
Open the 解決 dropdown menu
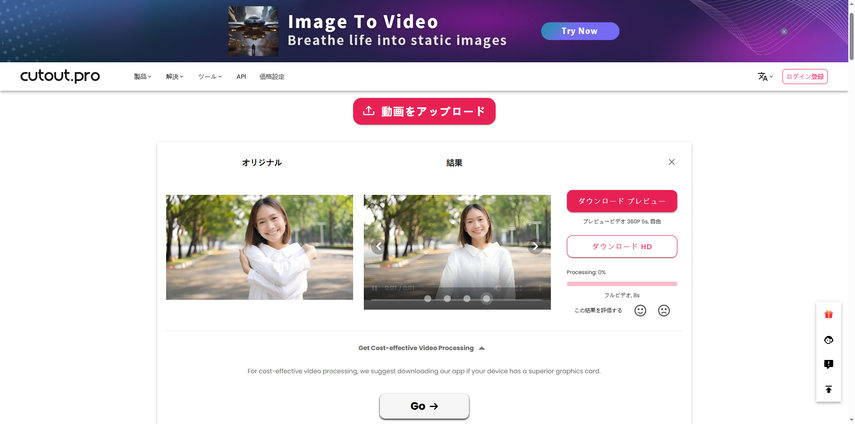pyautogui.click(x=174, y=77)
